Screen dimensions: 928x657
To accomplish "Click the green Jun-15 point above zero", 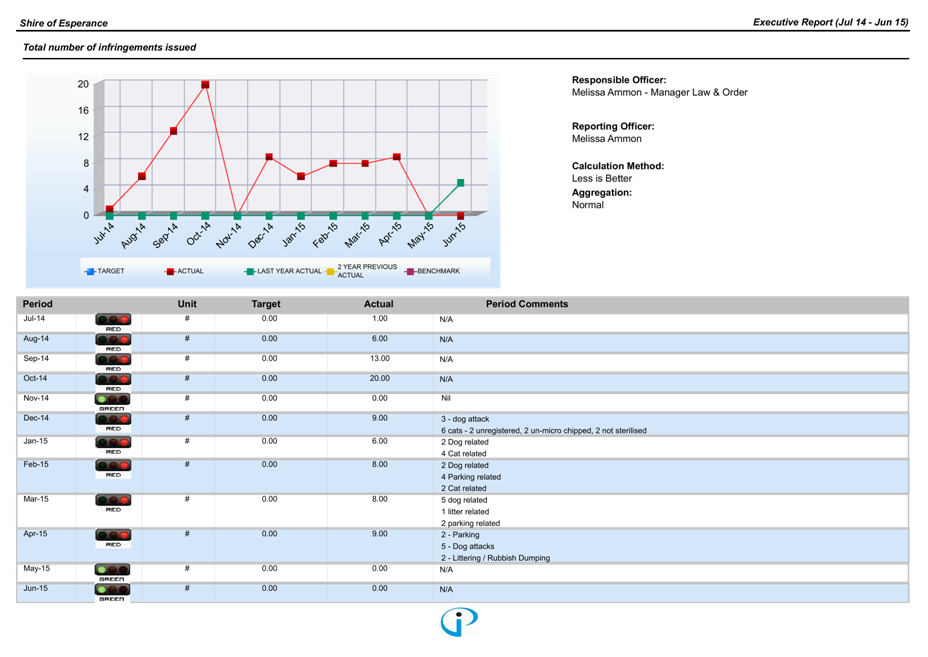I will click(460, 183).
